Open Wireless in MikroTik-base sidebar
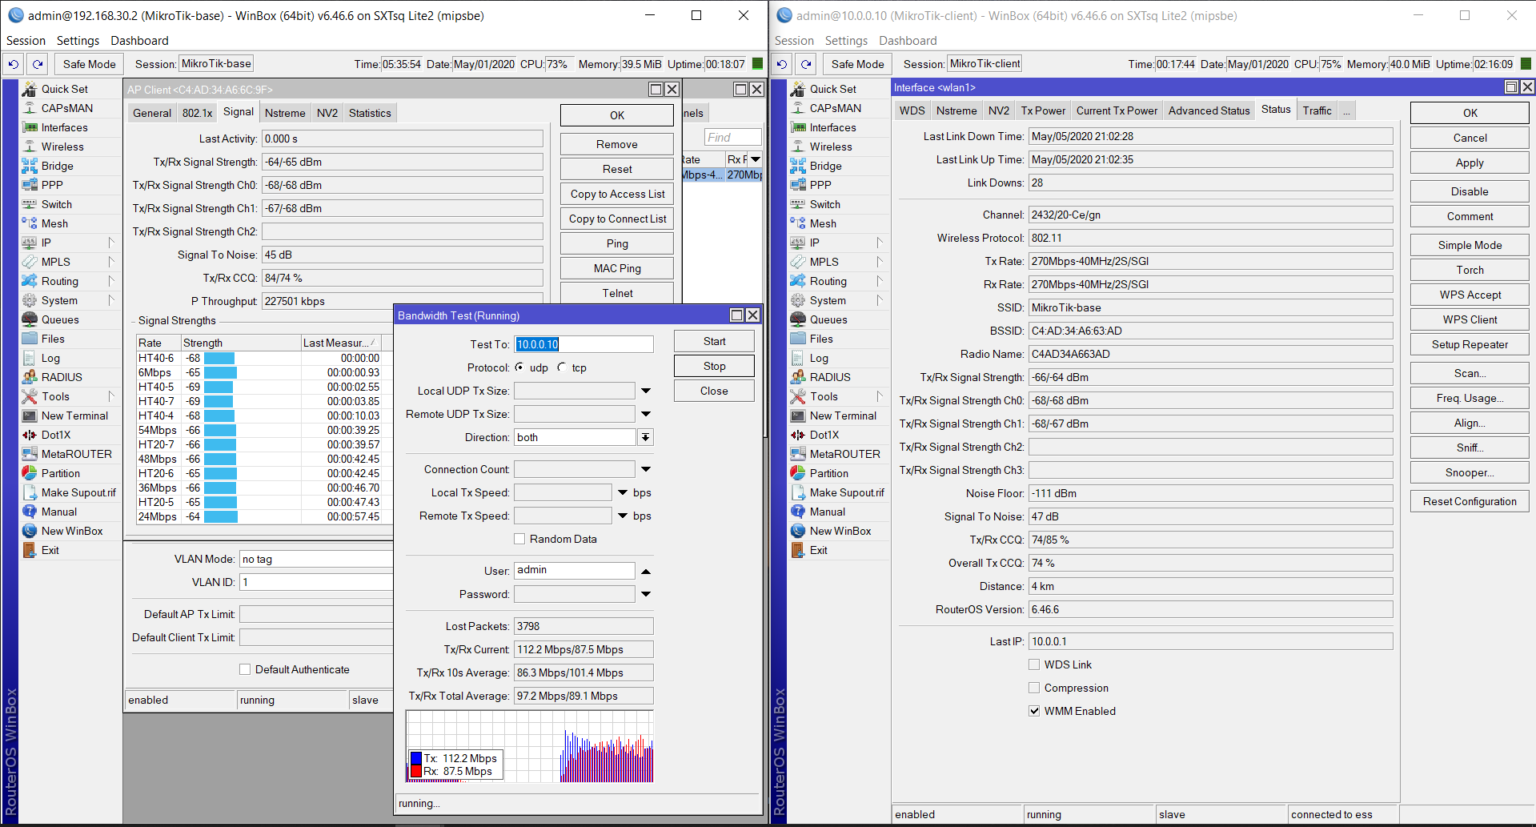Screen dimensions: 1536x827 pos(62,147)
